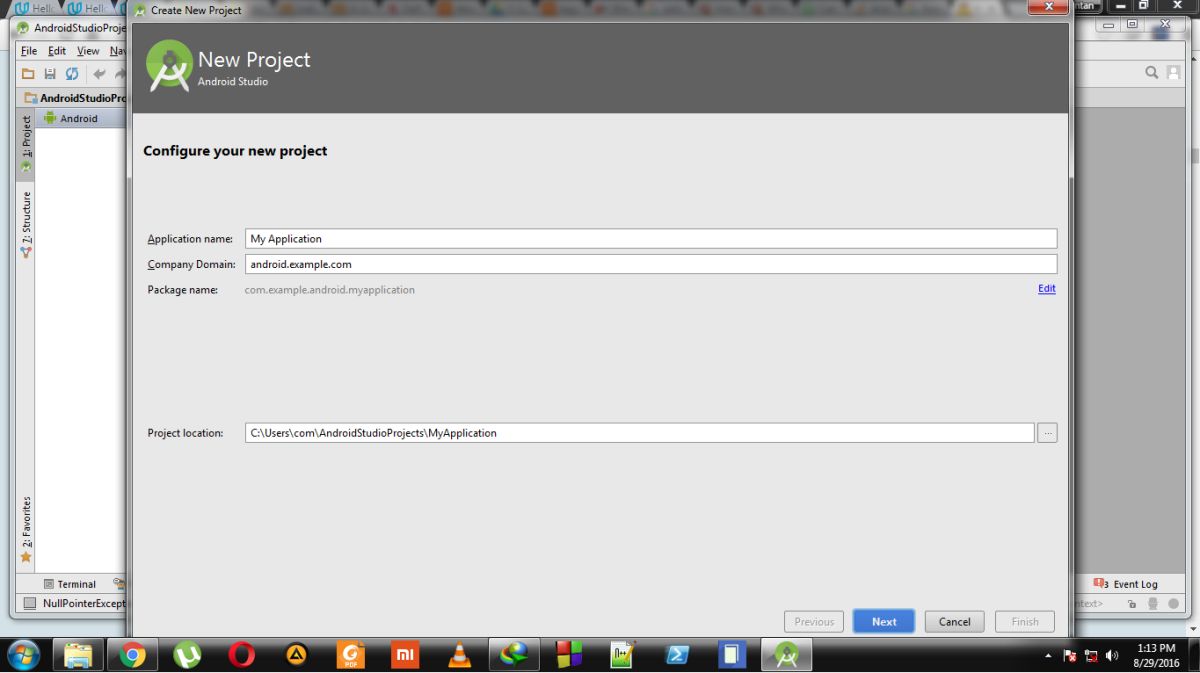This screenshot has width=1200, height=673.
Task: Click the Undo arrow in toolbar
Action: 100,74
